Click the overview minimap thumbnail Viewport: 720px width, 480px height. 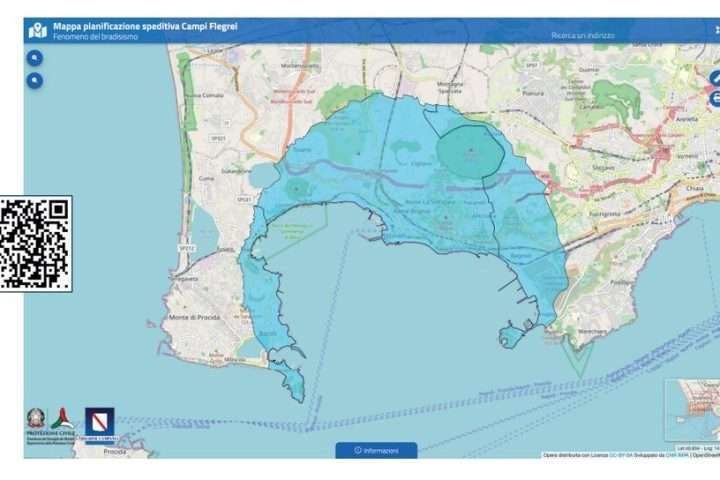coord(692,410)
